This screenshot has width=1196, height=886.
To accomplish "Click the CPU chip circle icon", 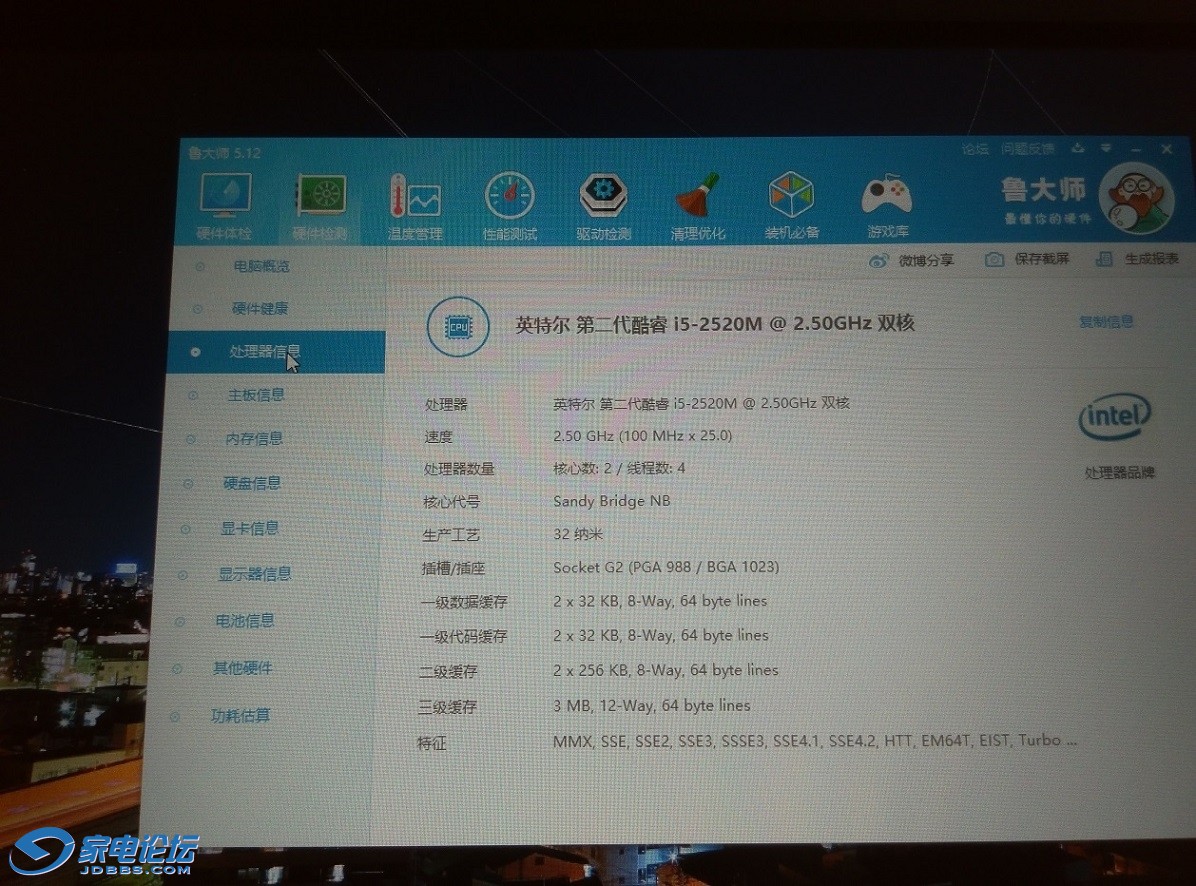I will pos(458,327).
